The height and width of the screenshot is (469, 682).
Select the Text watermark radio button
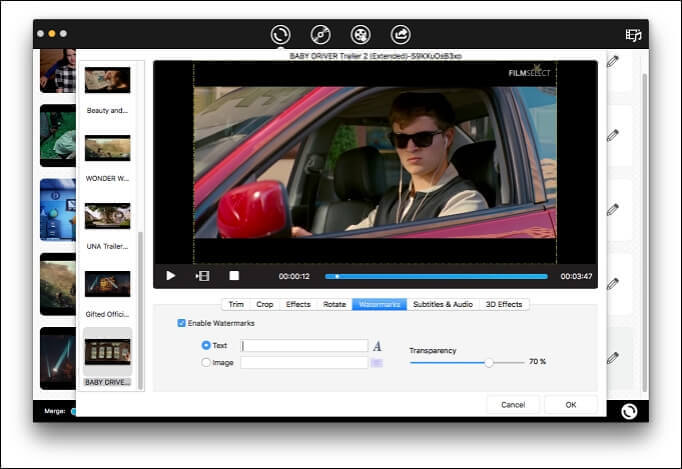coord(206,346)
